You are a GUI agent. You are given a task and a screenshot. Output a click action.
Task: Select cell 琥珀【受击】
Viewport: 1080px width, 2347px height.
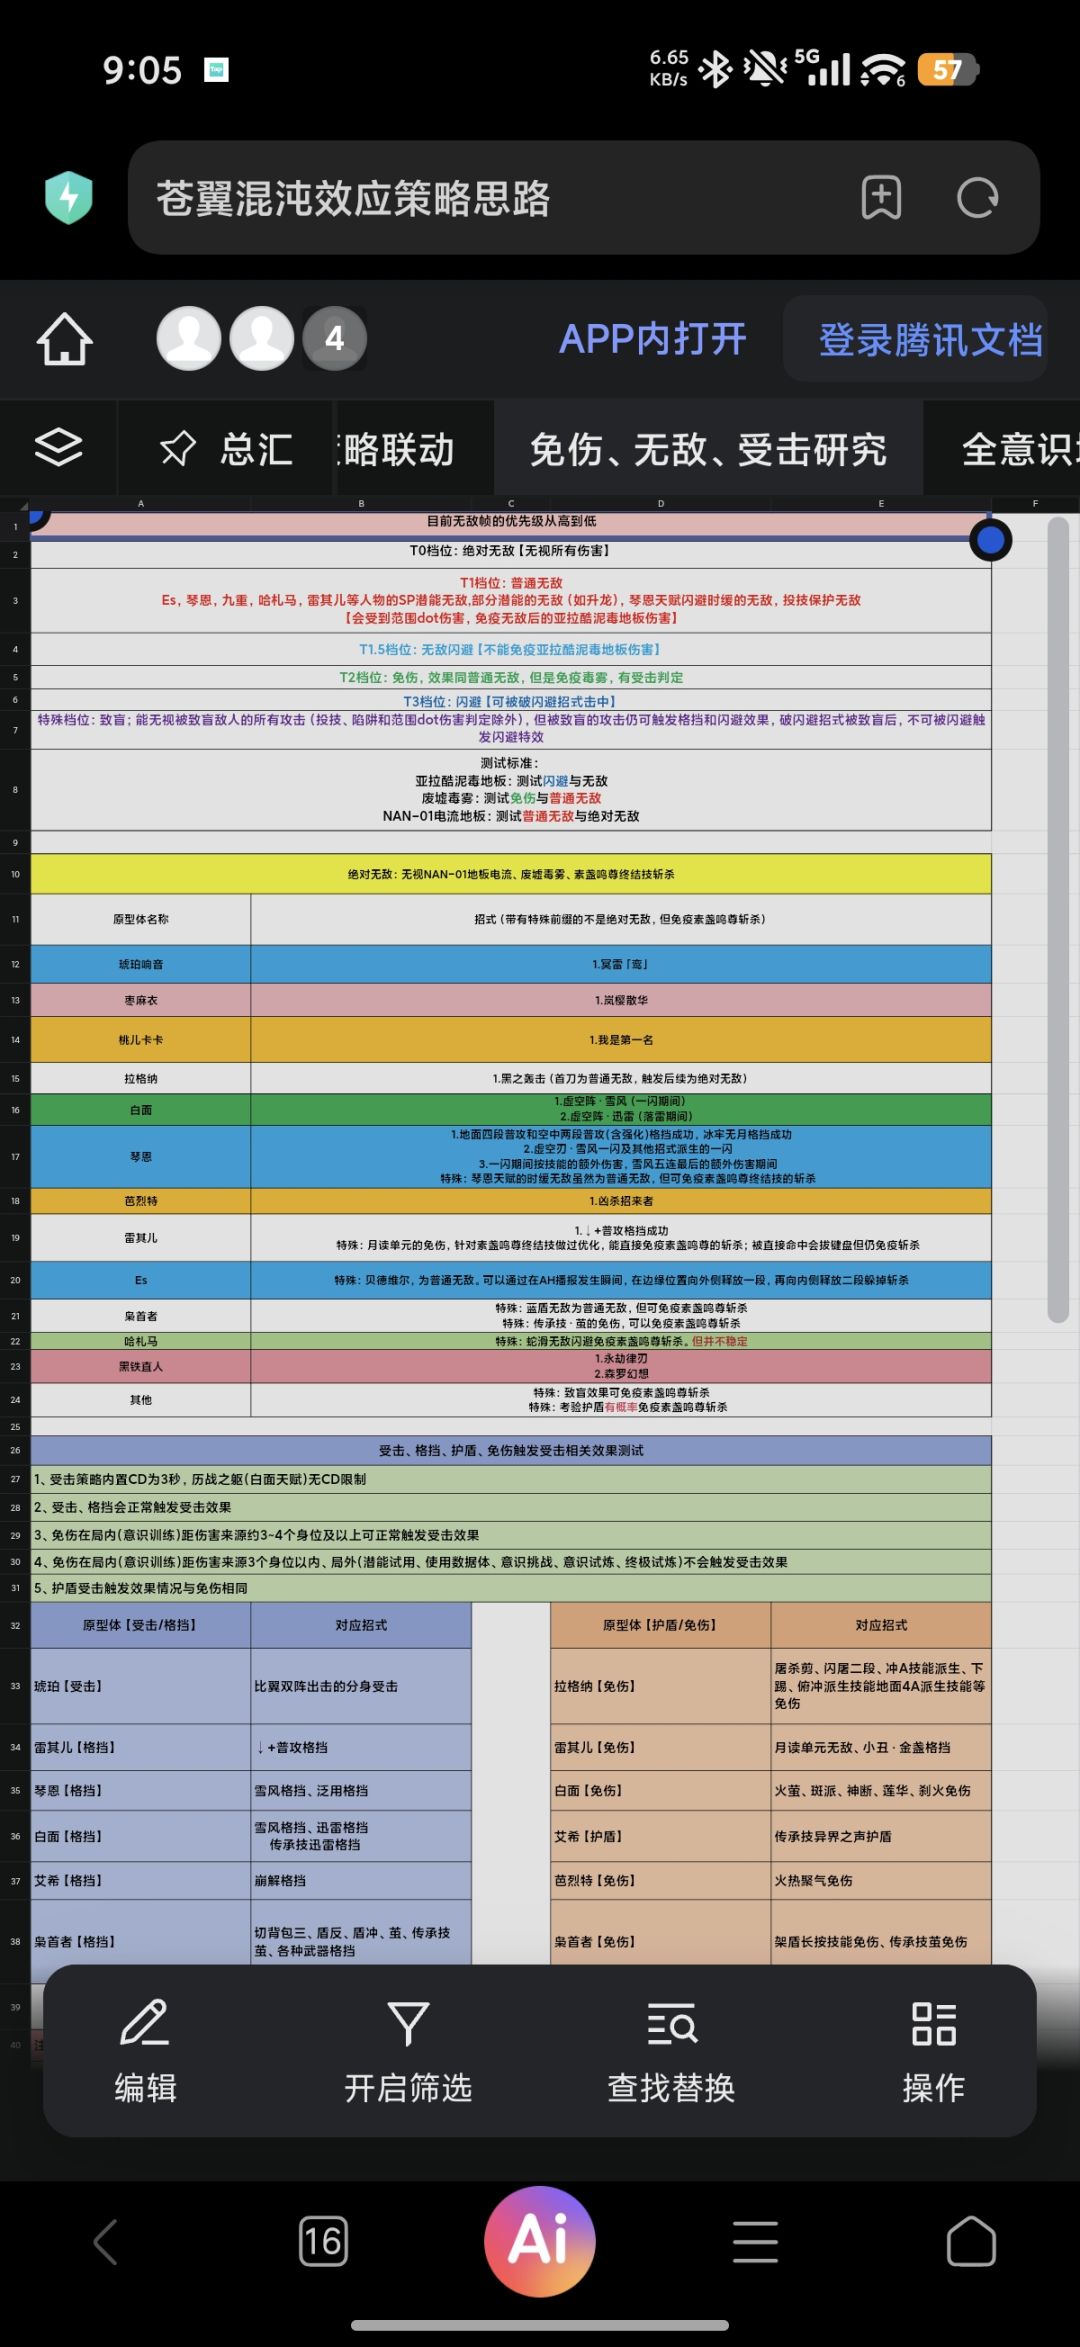pos(141,1686)
